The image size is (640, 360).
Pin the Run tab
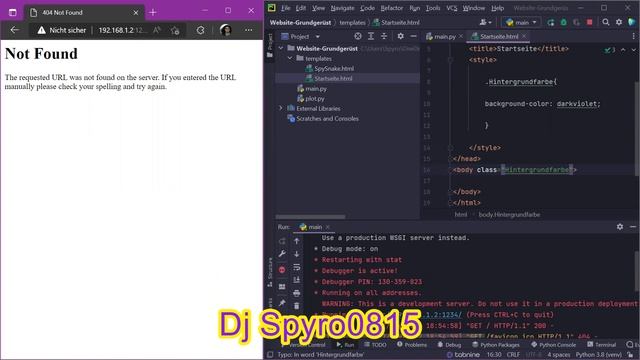click(x=282, y=303)
